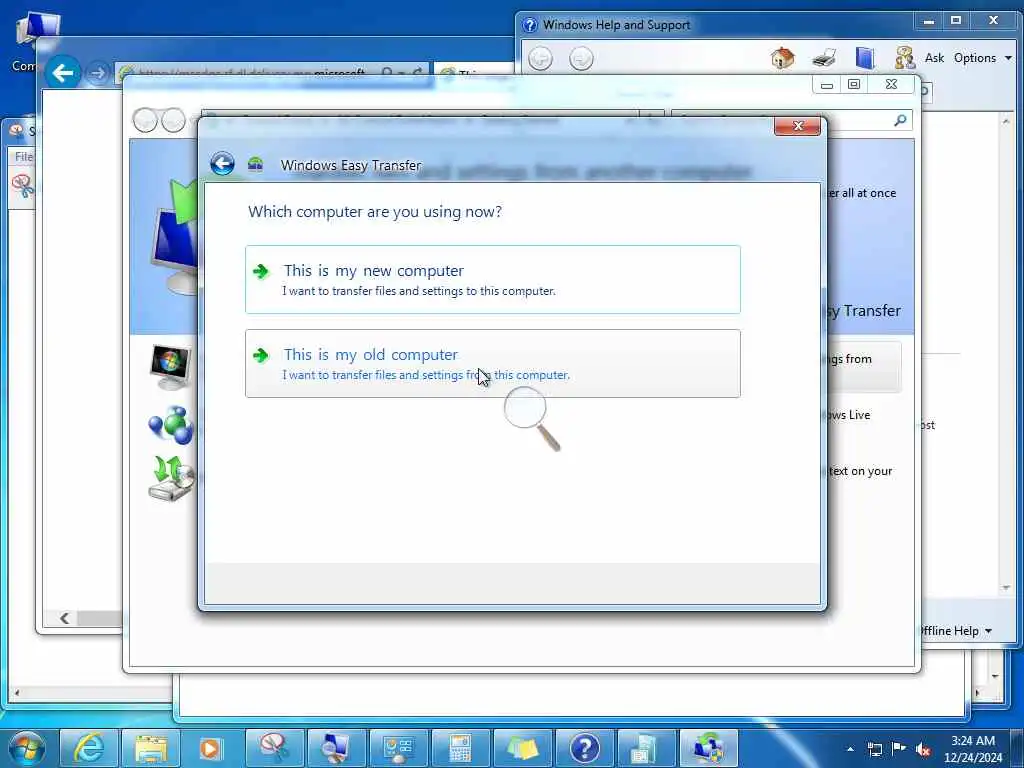Click the Print icon in Help window
This screenshot has height=768, width=1024.
click(x=824, y=58)
